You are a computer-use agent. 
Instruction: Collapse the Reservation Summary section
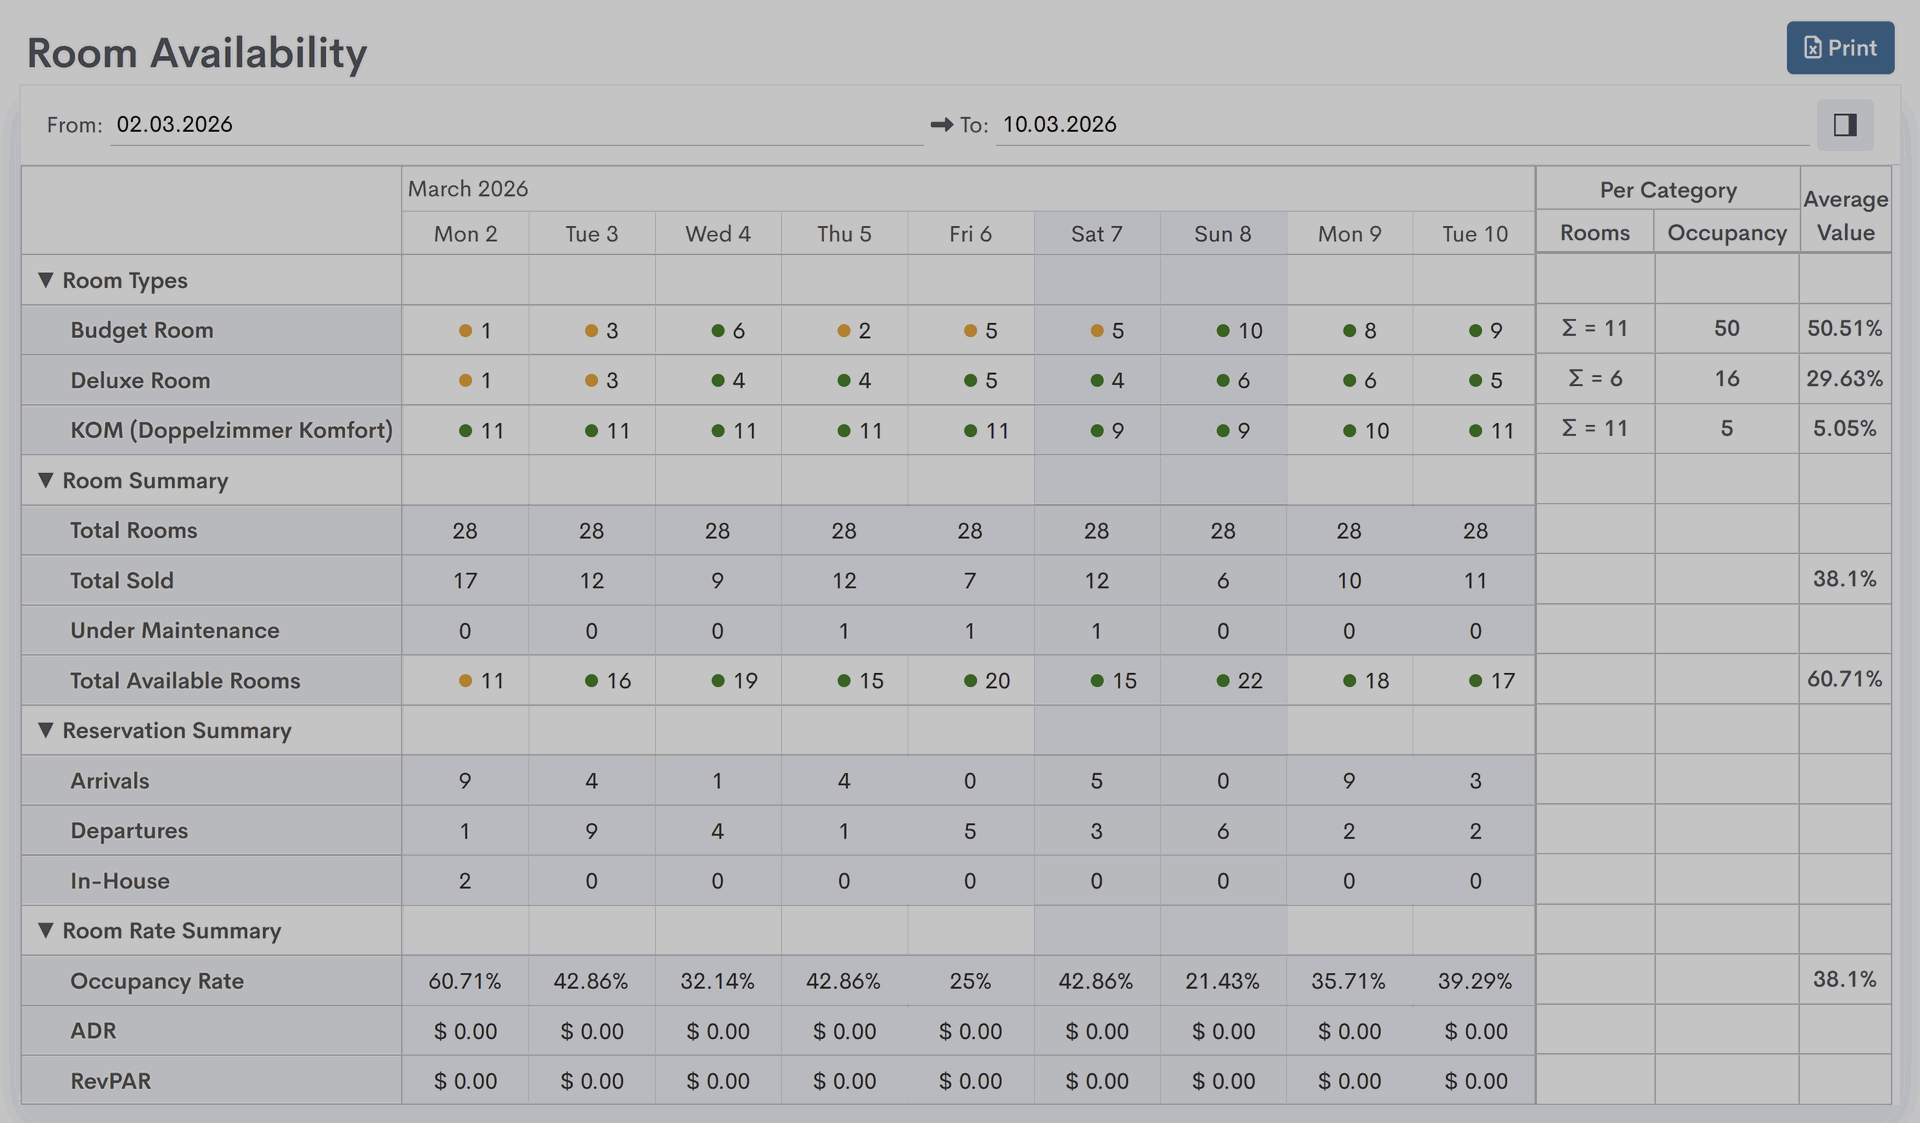point(46,730)
